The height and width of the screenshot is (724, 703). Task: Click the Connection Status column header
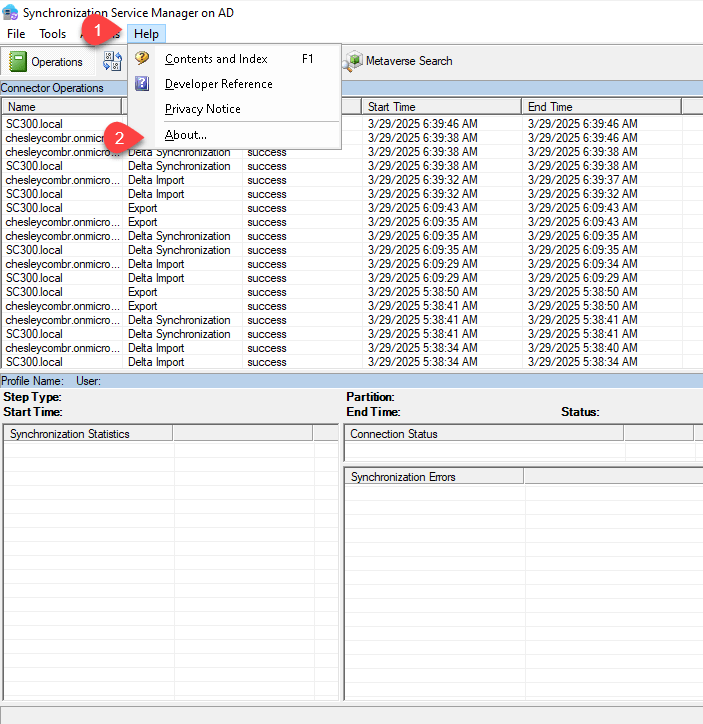[484, 434]
